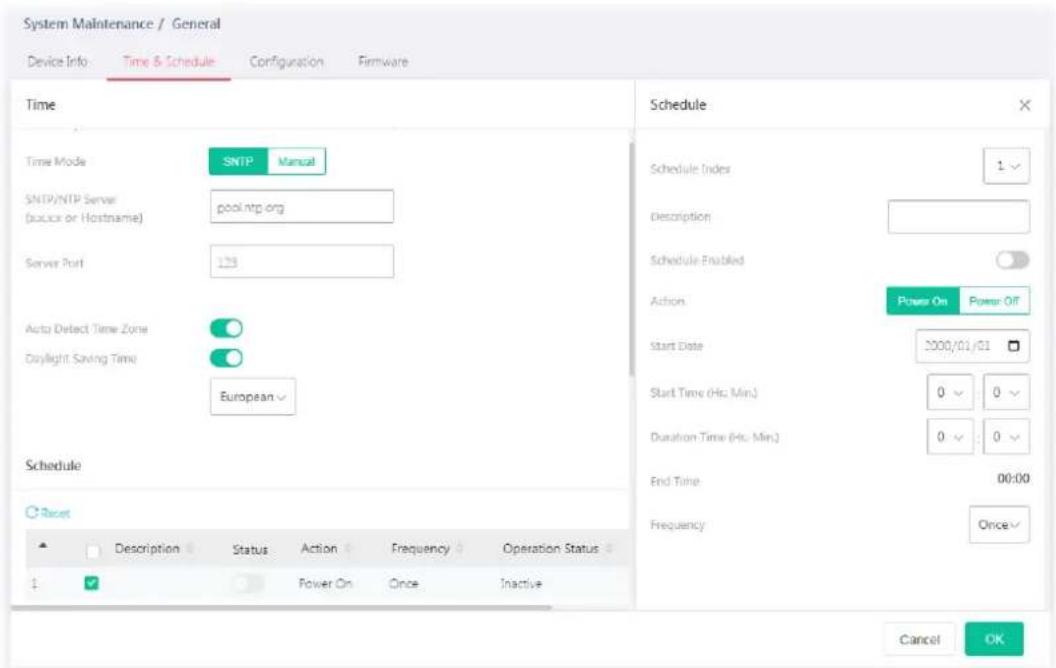Toggle the row 1 Status switch
The height and width of the screenshot is (668, 1056).
(247, 582)
